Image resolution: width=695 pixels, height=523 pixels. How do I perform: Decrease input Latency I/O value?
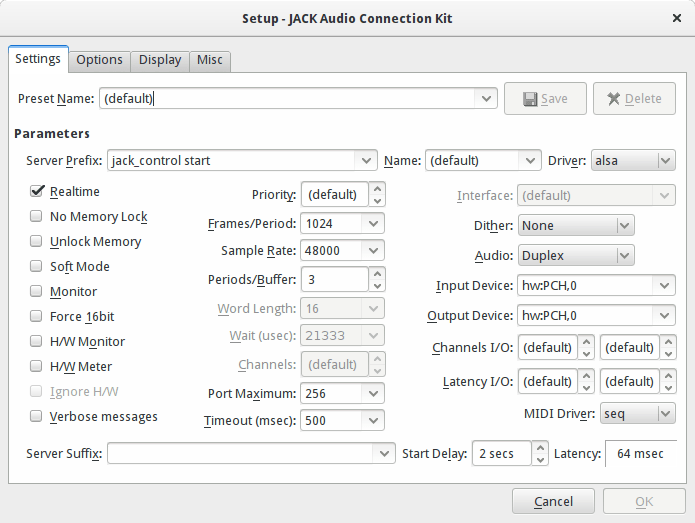[586, 388]
